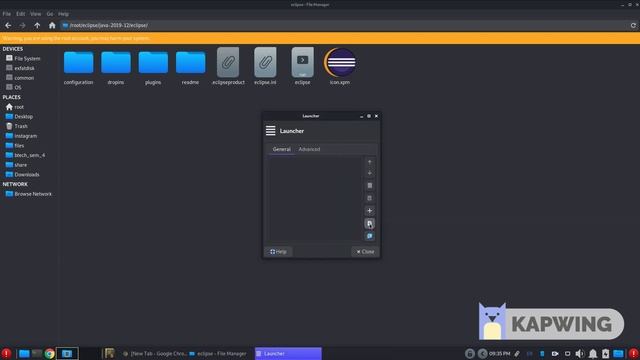Open files bookmark in sidebar

(x=15, y=145)
